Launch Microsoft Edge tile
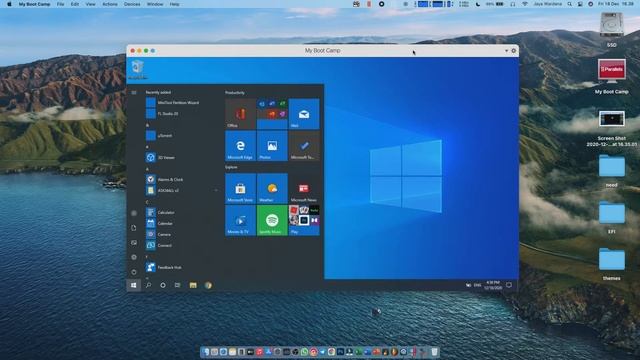Image resolution: width=640 pixels, height=360 pixels. [x=240, y=146]
